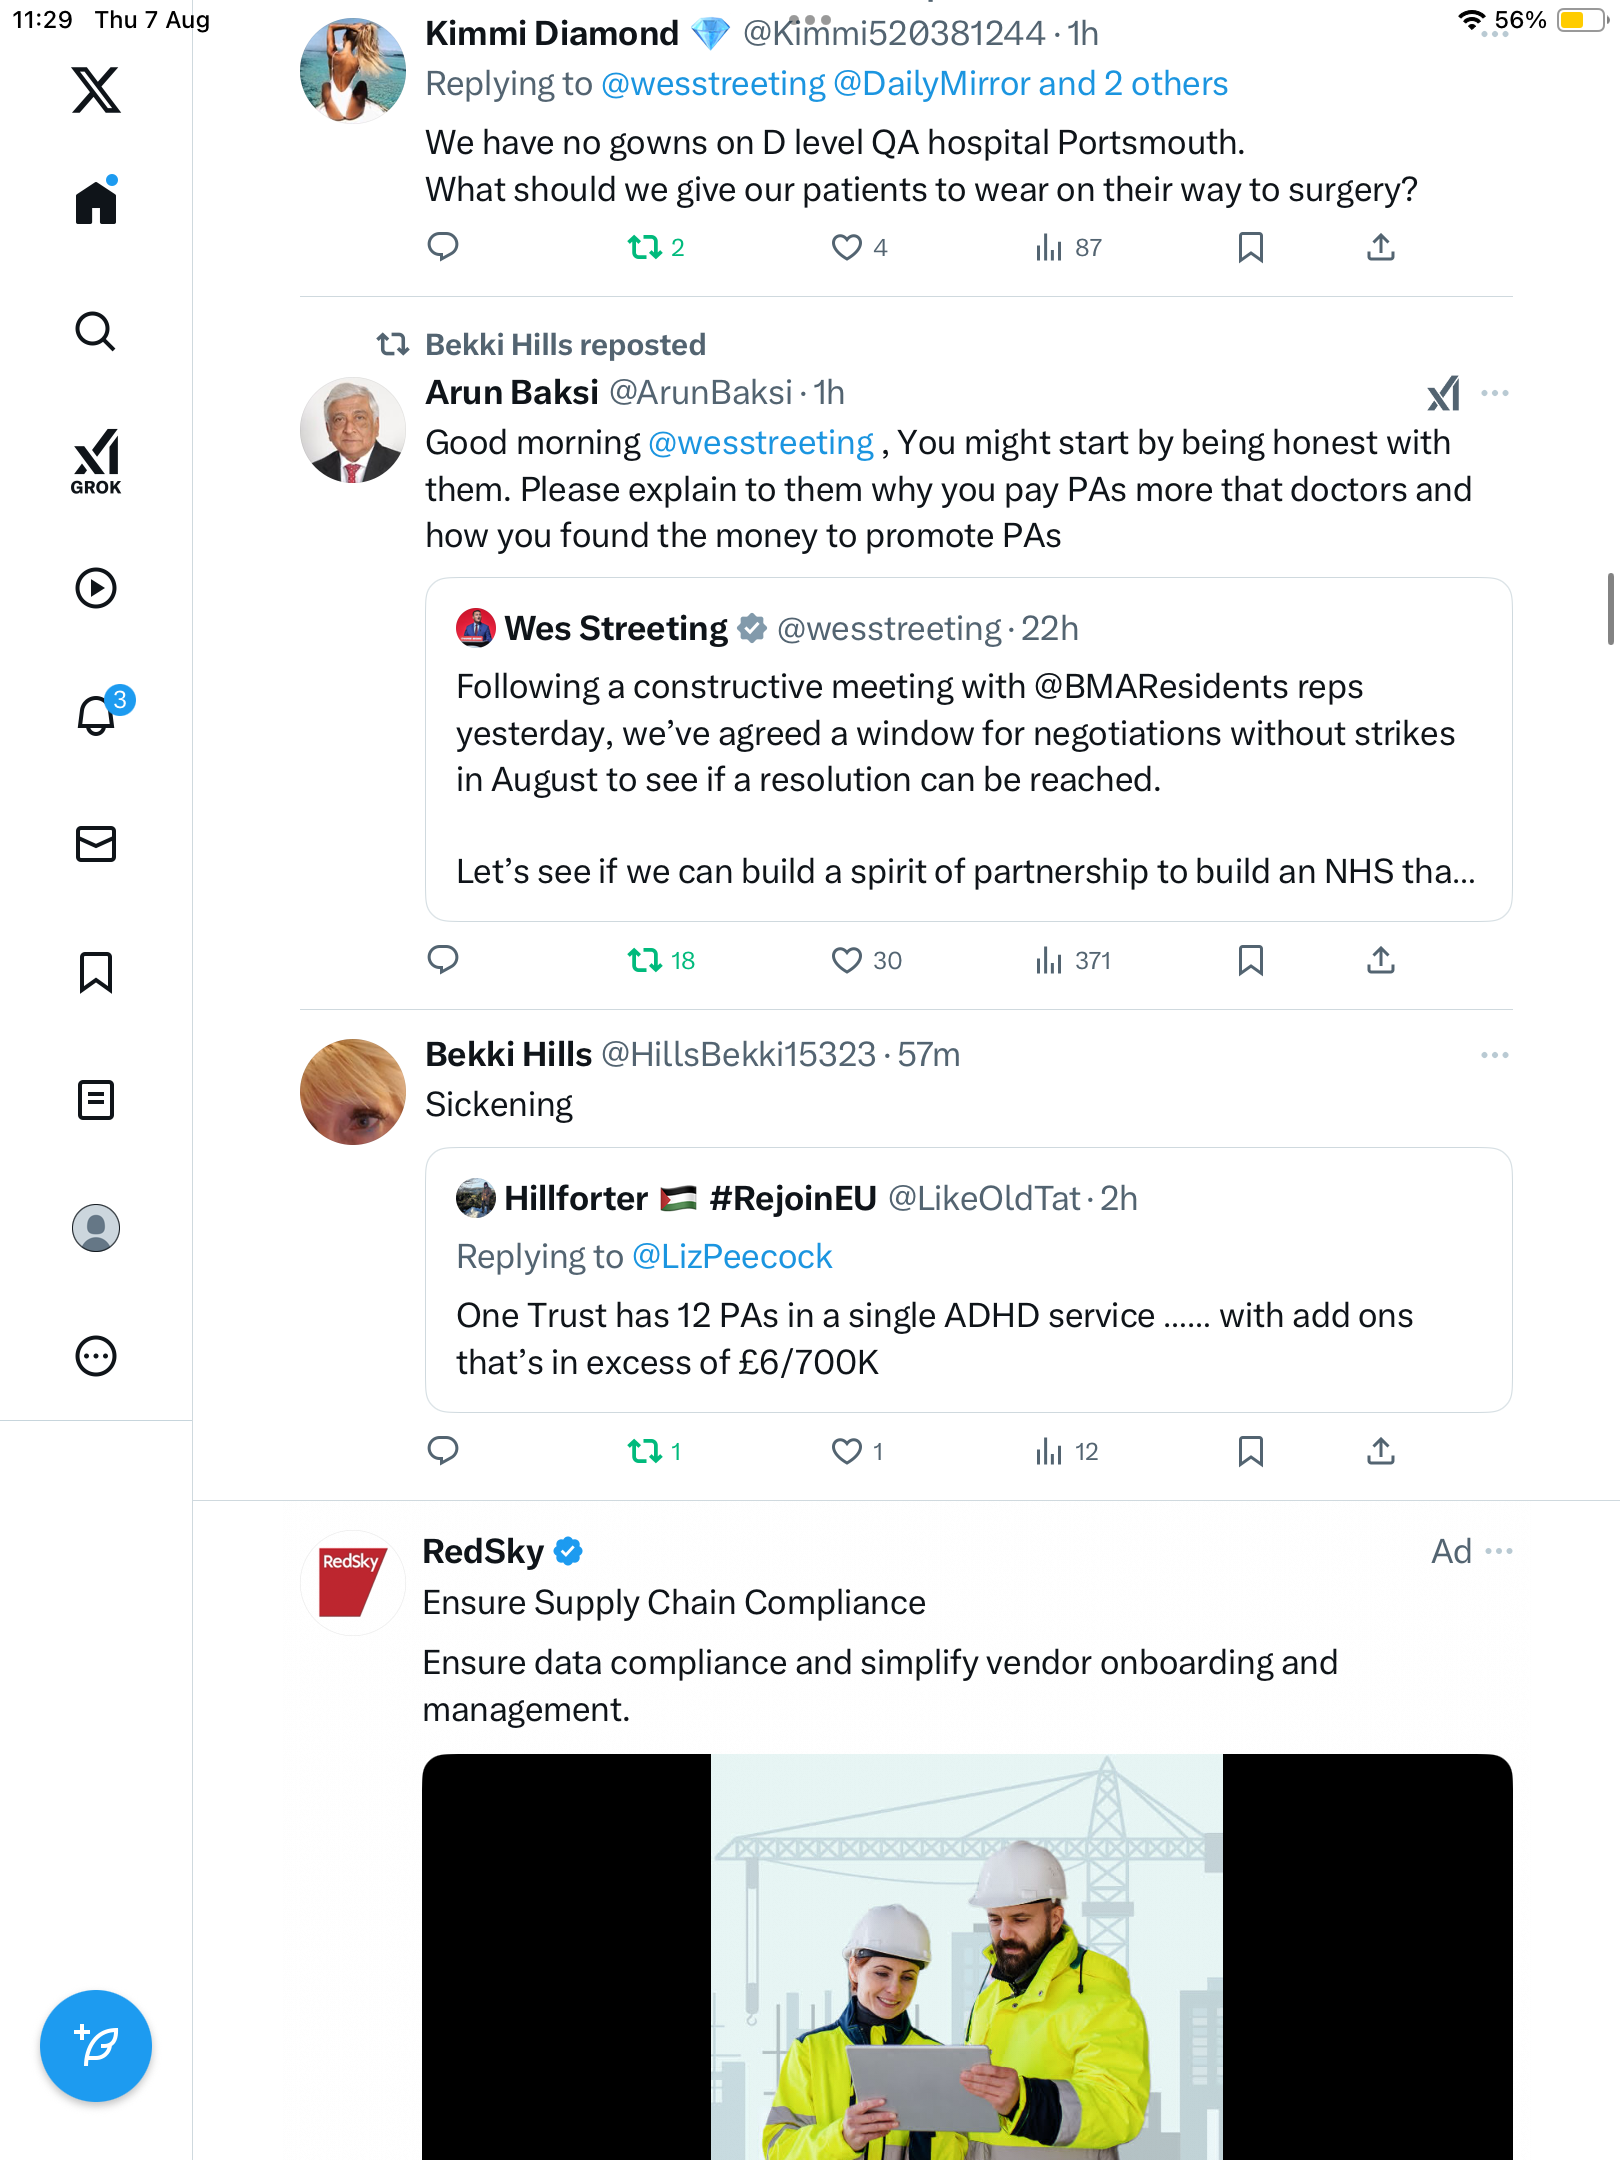The width and height of the screenshot is (1620, 2160).
Task: Compose a new post
Action: 96,2045
